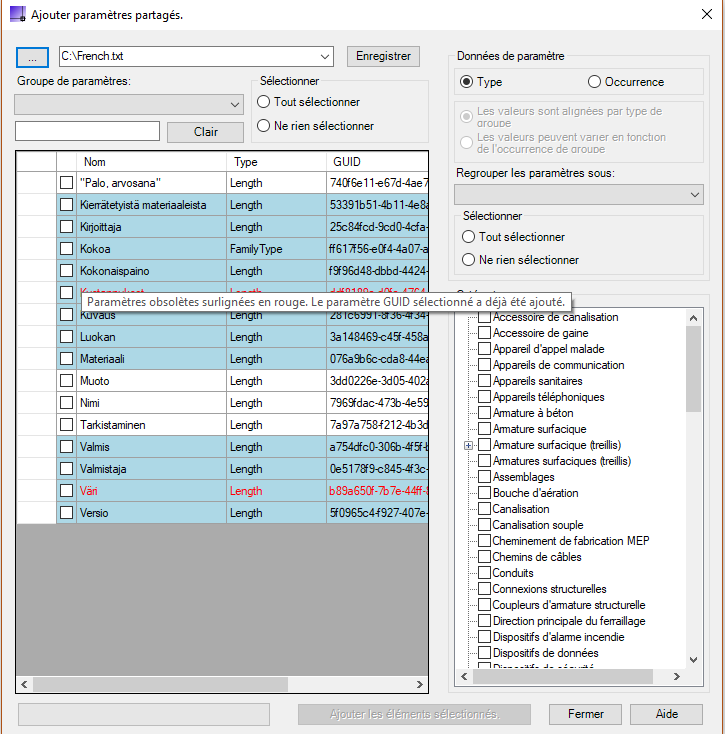Viewport: 725px width, 734px height.
Task: Check the 'Canalisation souple' category
Action: click(485, 525)
